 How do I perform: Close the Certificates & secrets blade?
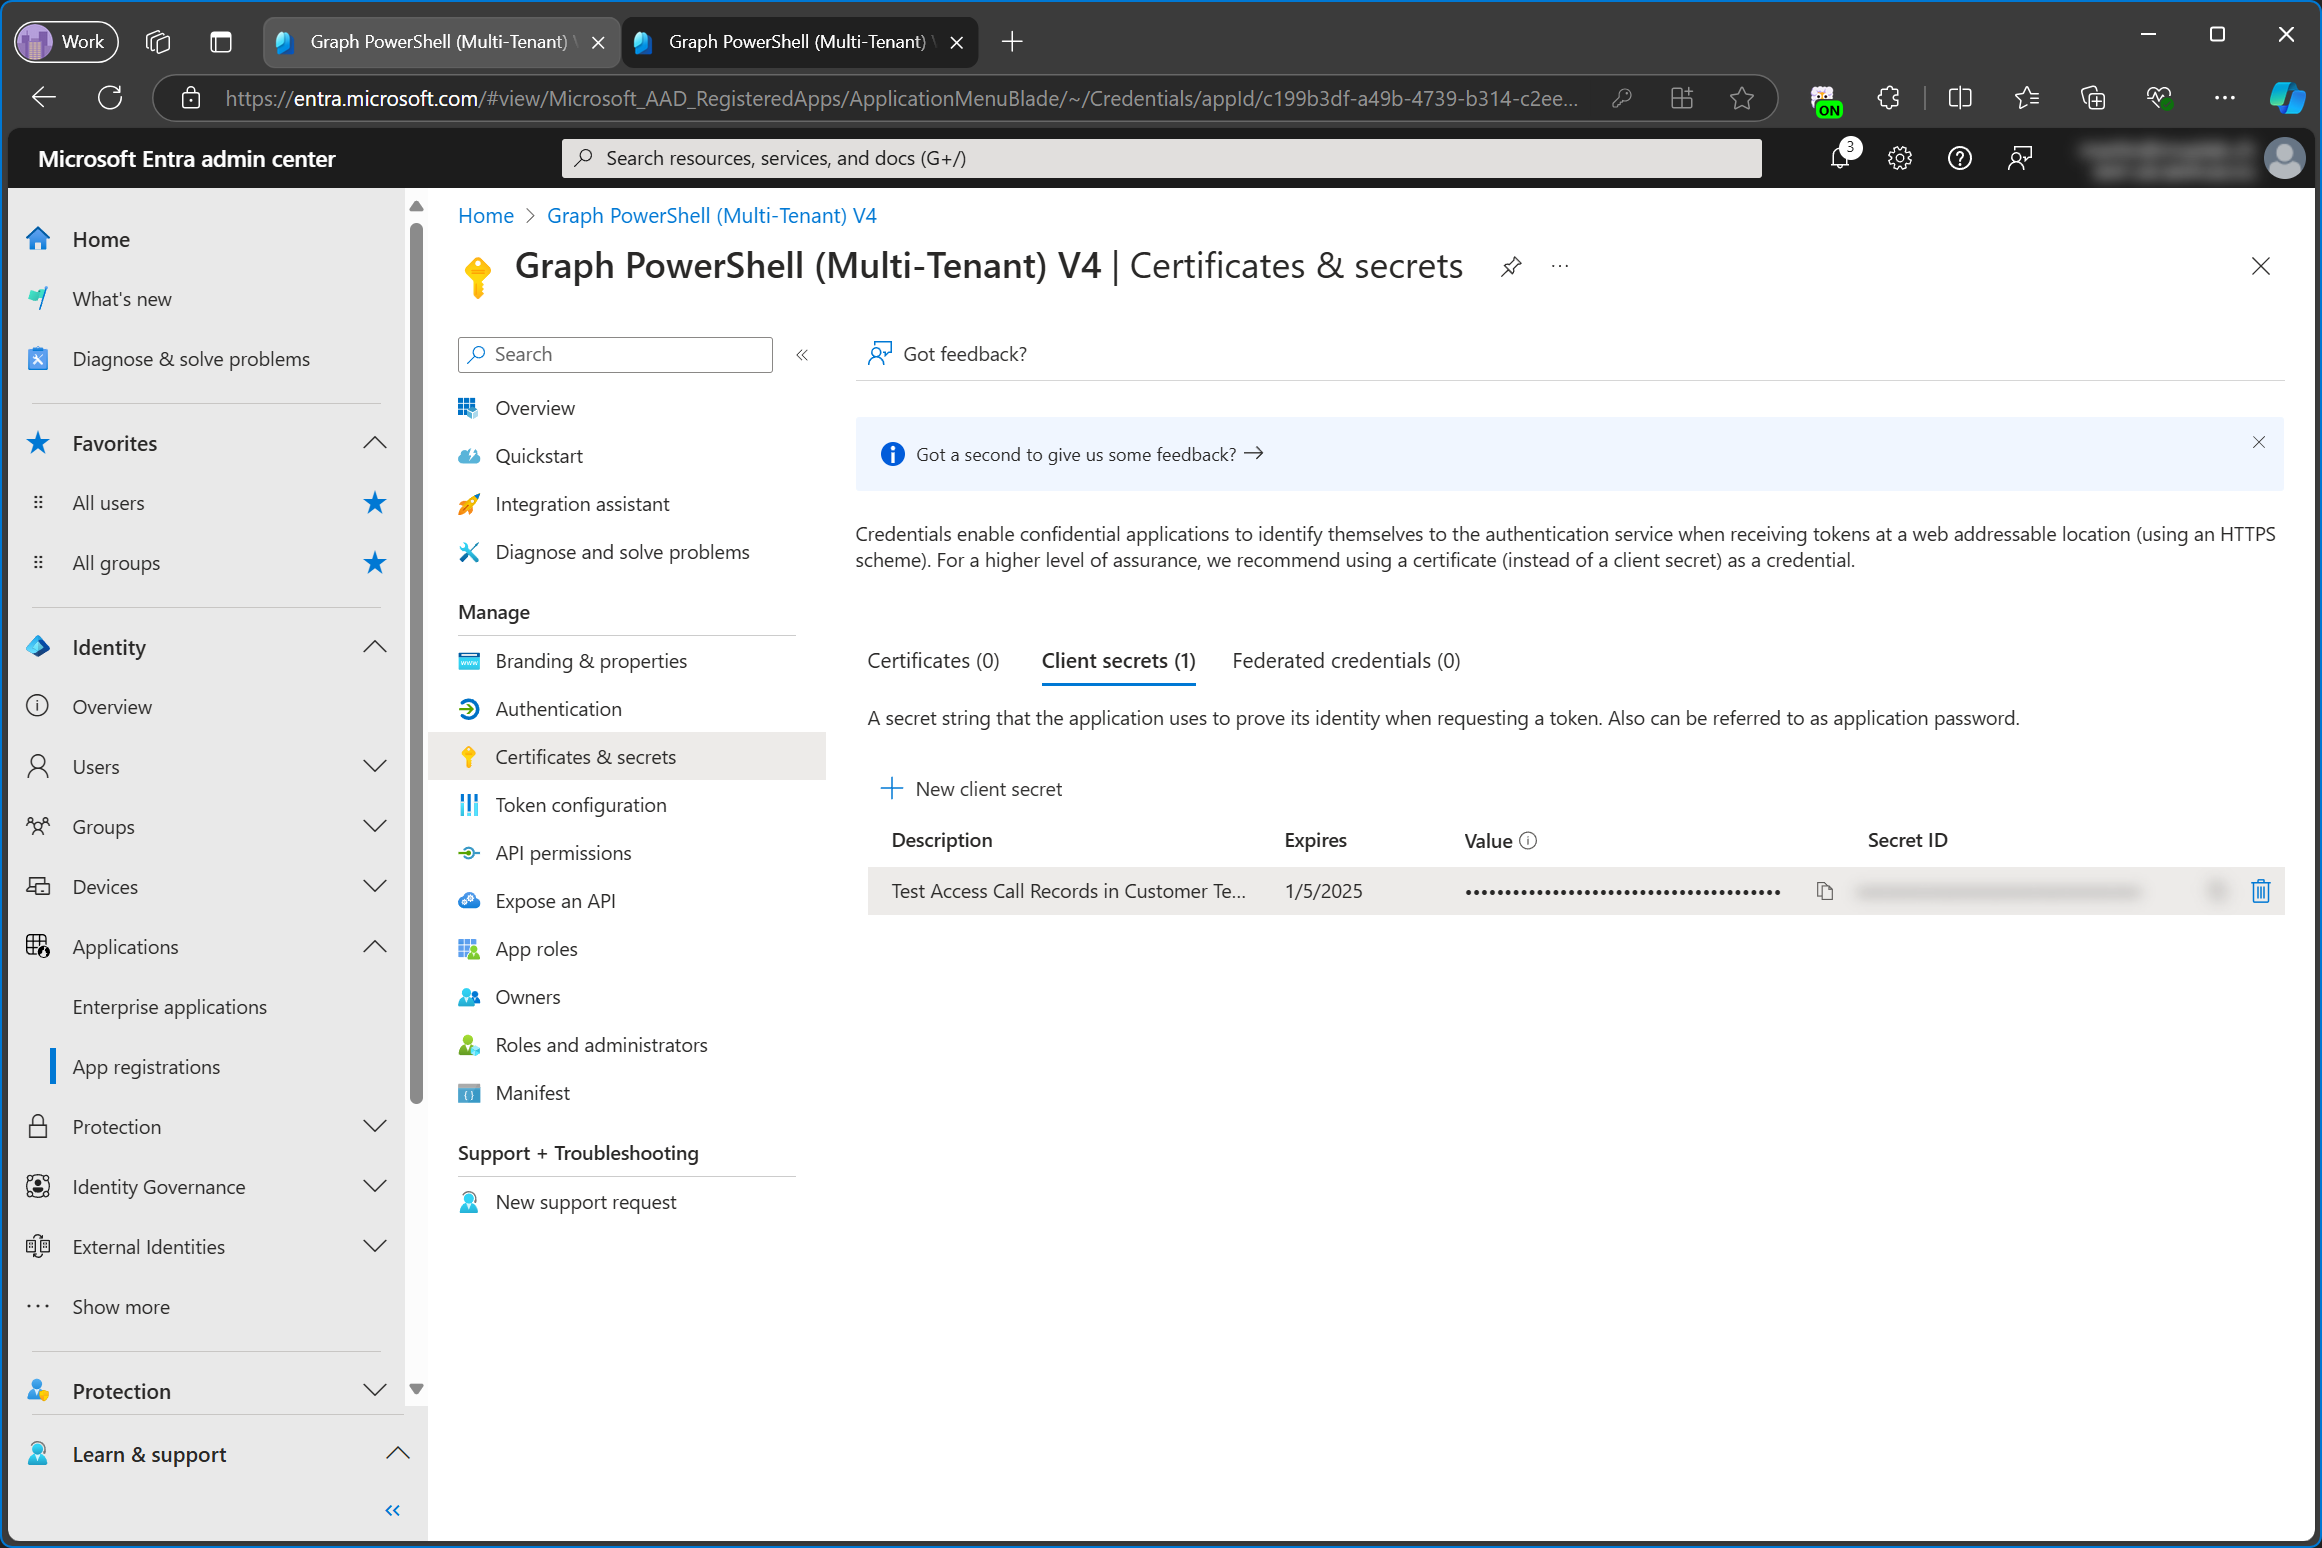(x=2260, y=266)
